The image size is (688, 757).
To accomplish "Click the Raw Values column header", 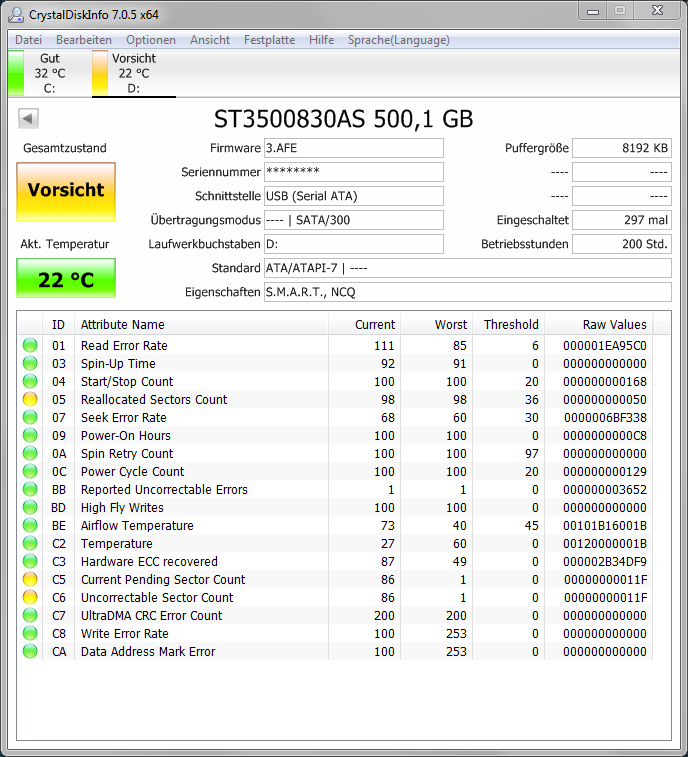I will click(599, 324).
